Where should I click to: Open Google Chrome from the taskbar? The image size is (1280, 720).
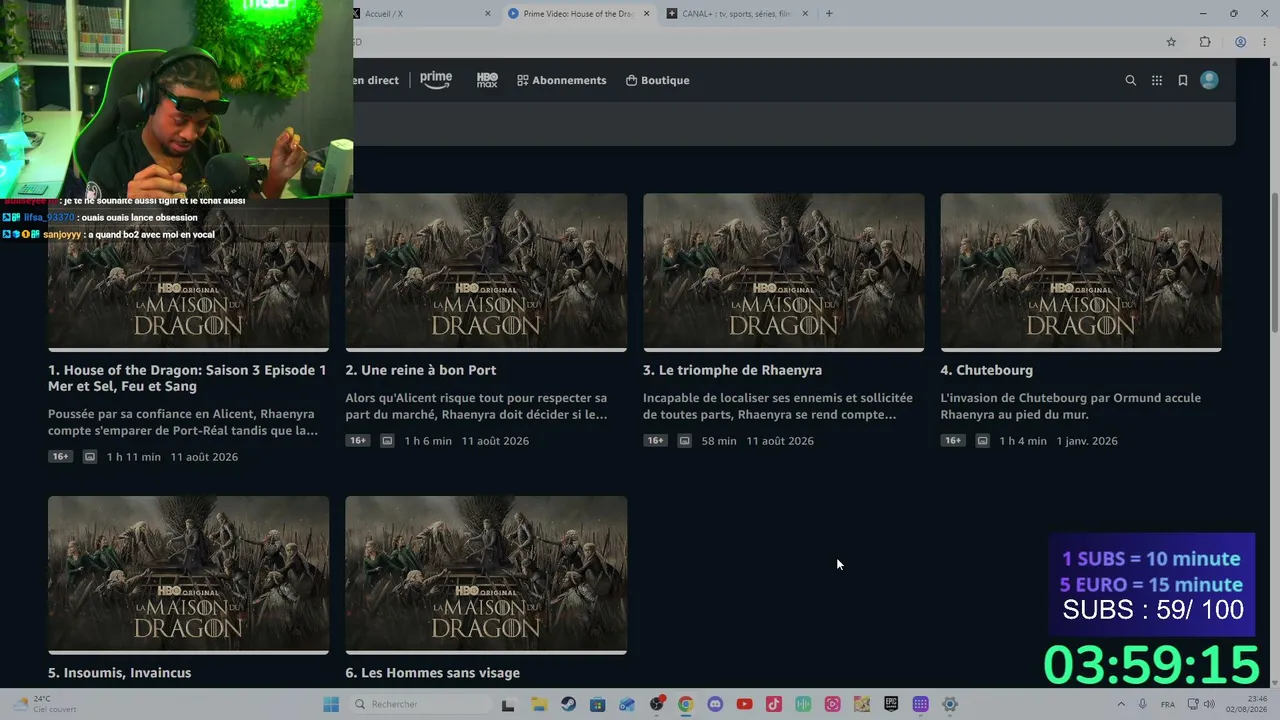pyautogui.click(x=685, y=704)
